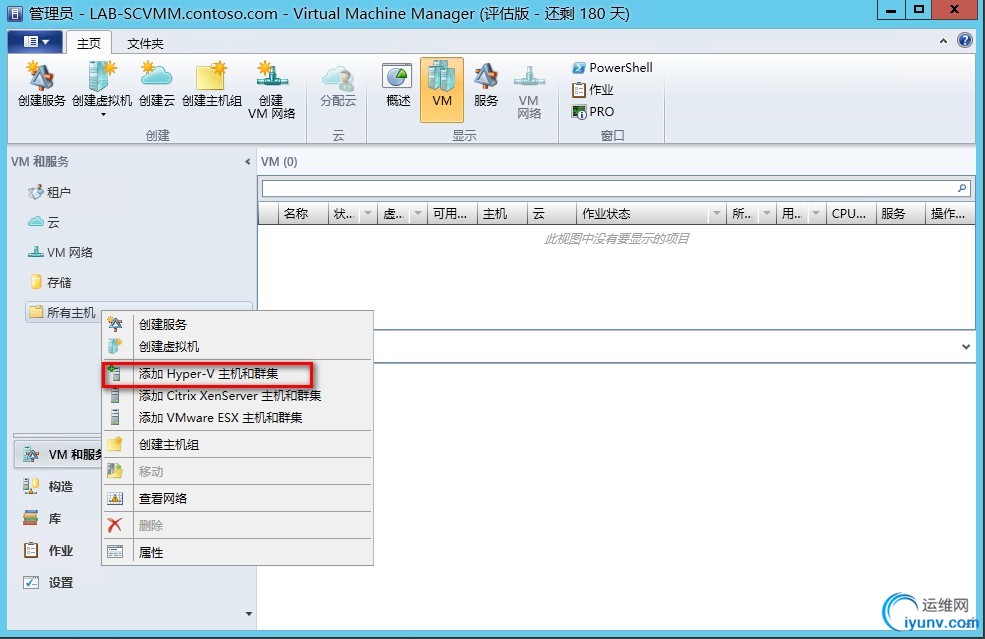Choose 创建虚拟机 from the context menu
Screen dimensions: 985x639
237,346
